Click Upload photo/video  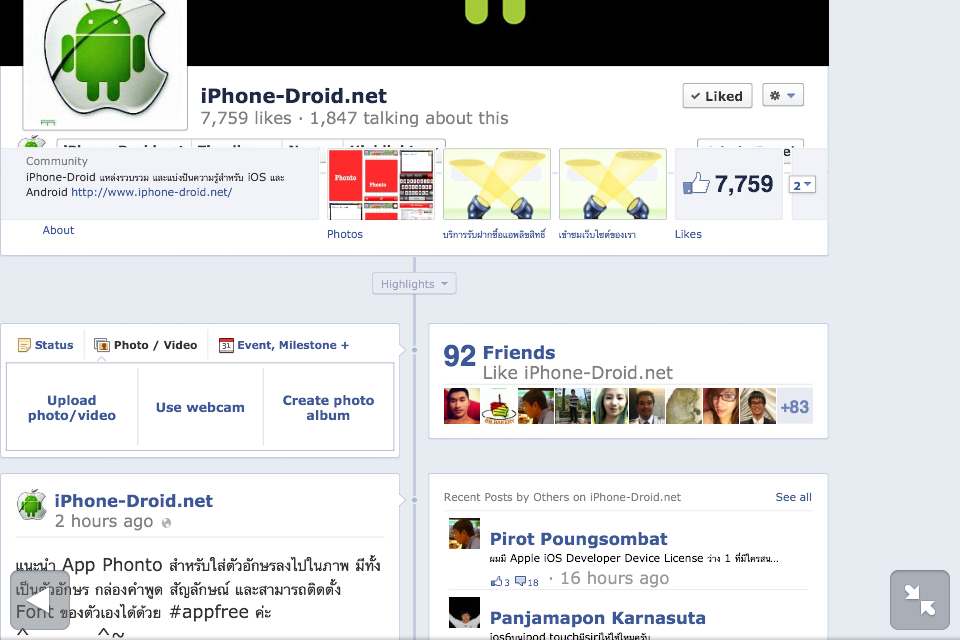click(72, 408)
